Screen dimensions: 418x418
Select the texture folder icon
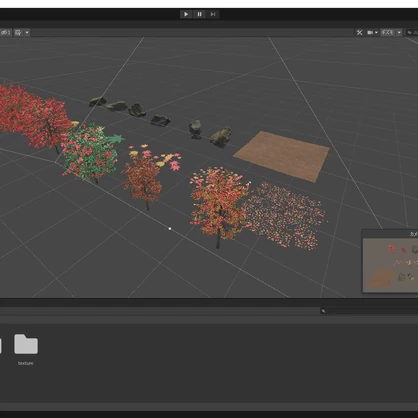(26, 344)
